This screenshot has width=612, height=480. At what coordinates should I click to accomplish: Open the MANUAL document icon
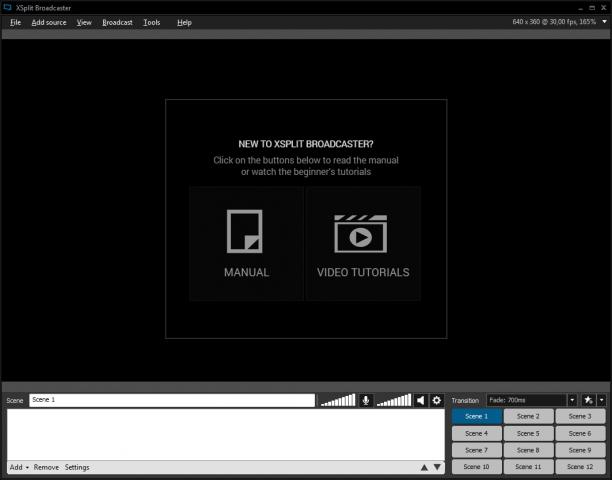[x=245, y=231]
